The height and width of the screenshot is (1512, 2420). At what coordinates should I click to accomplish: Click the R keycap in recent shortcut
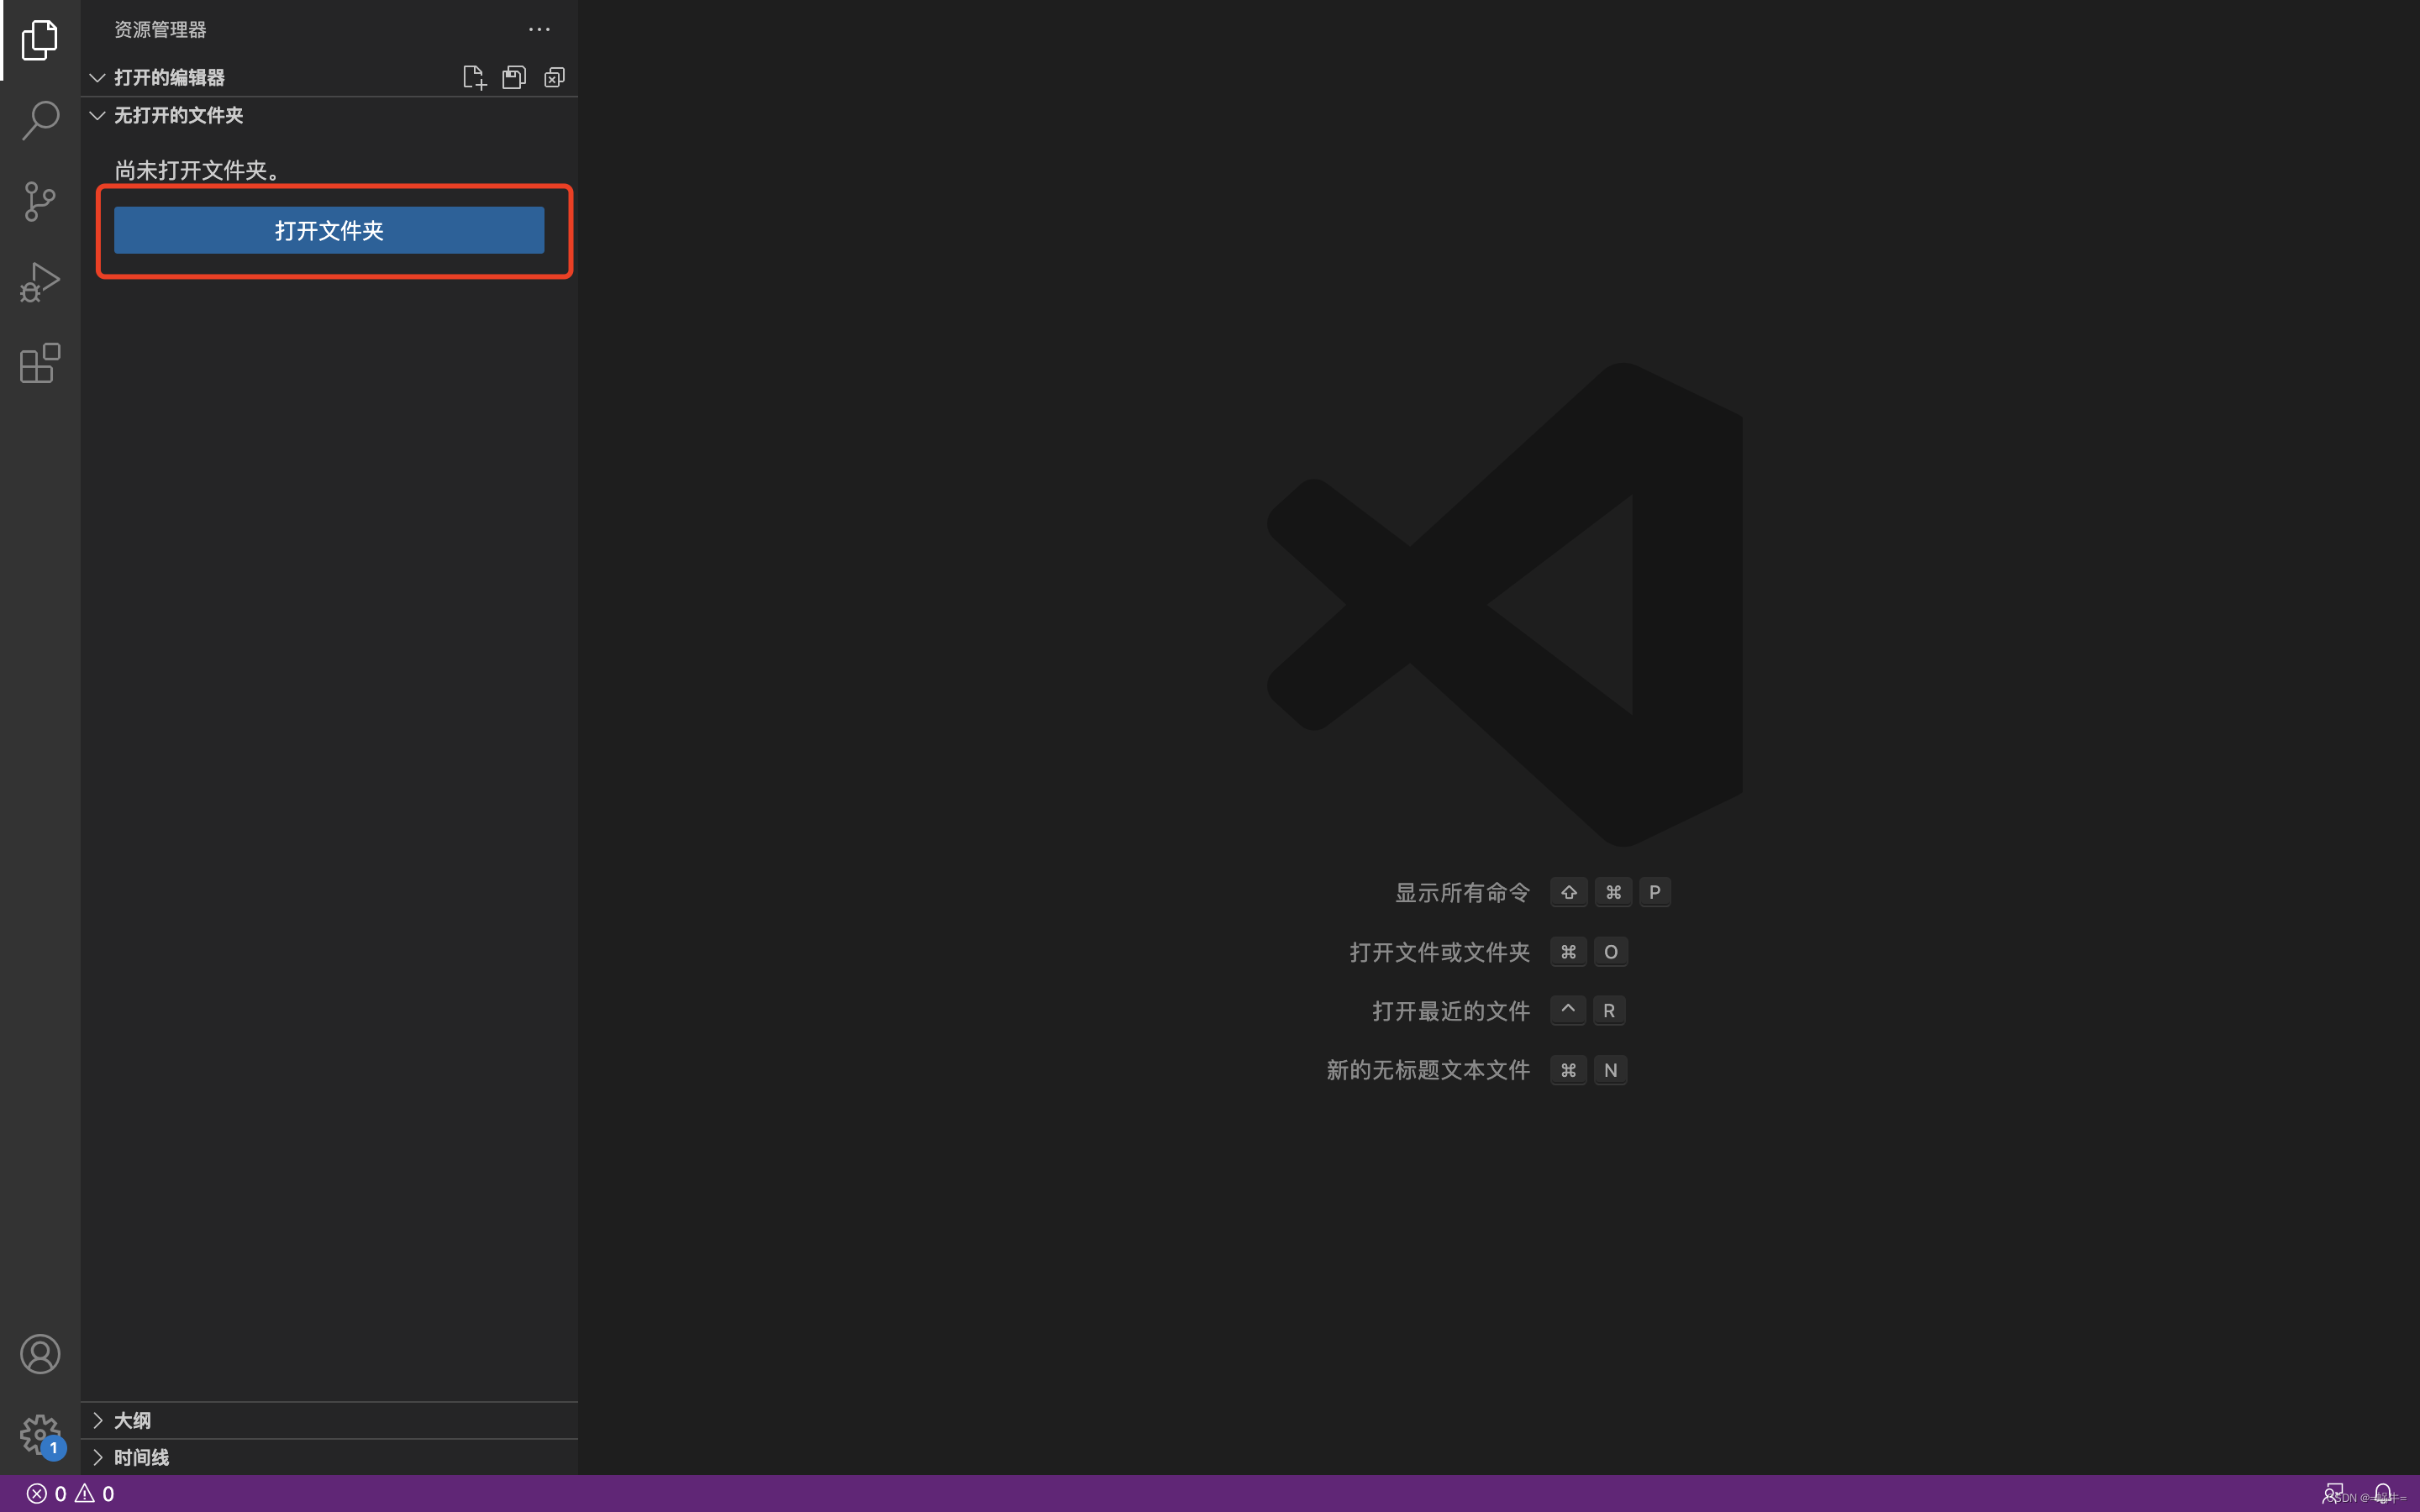point(1609,1011)
